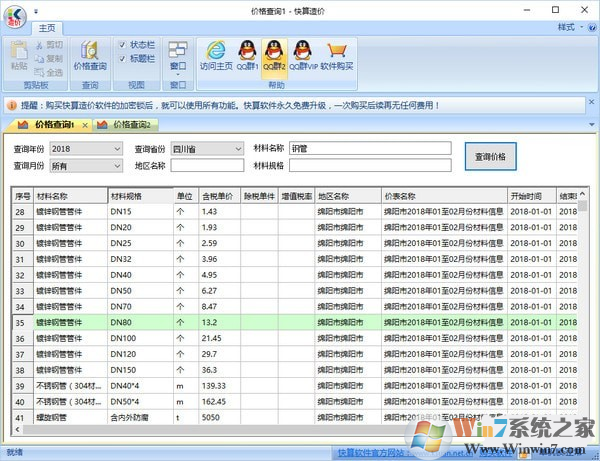The height and width of the screenshot is (463, 602).
Task: Click the 材料名称 input field
Action: coord(370,149)
